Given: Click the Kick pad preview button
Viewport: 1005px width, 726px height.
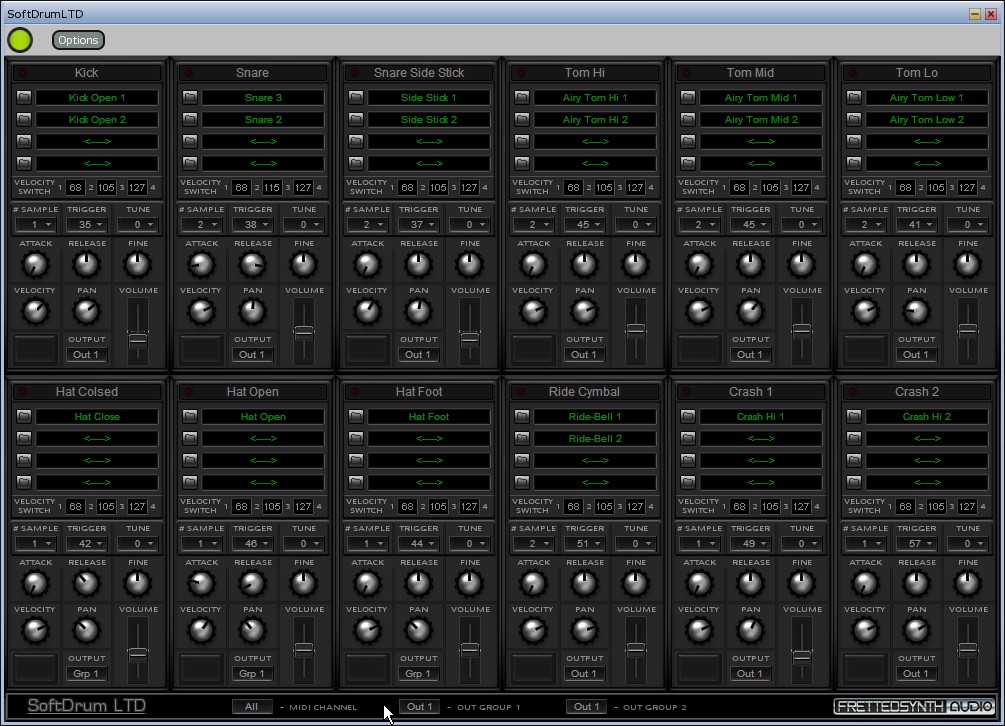Looking at the screenshot, I should point(35,349).
